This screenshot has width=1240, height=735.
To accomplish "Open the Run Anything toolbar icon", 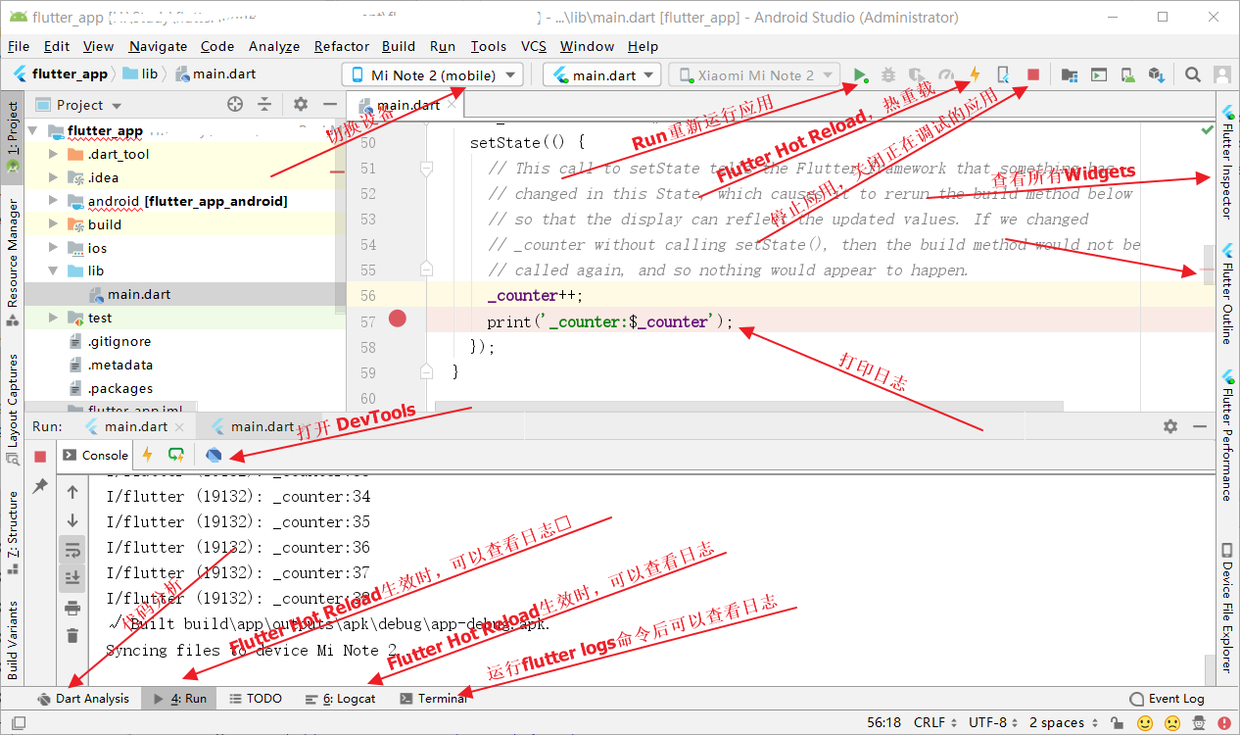I will click(x=1098, y=75).
